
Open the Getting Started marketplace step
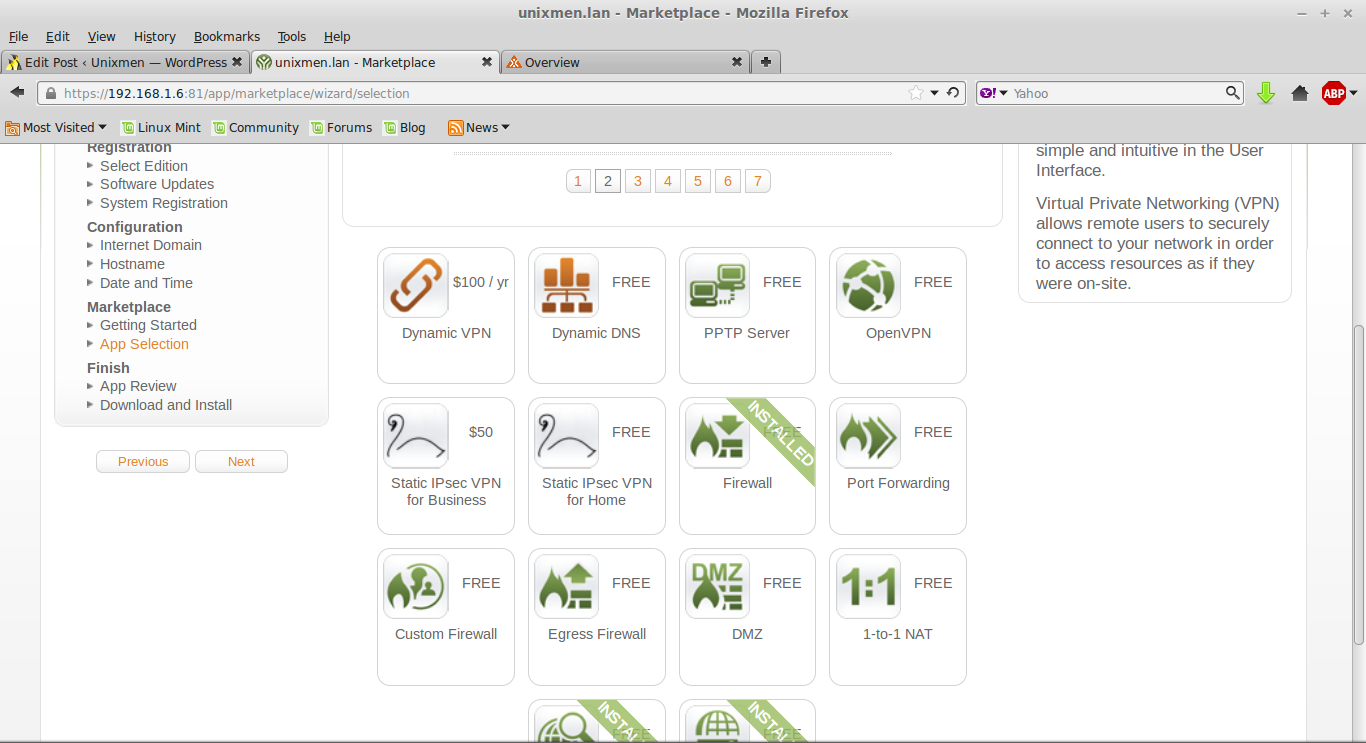pyautogui.click(x=148, y=325)
